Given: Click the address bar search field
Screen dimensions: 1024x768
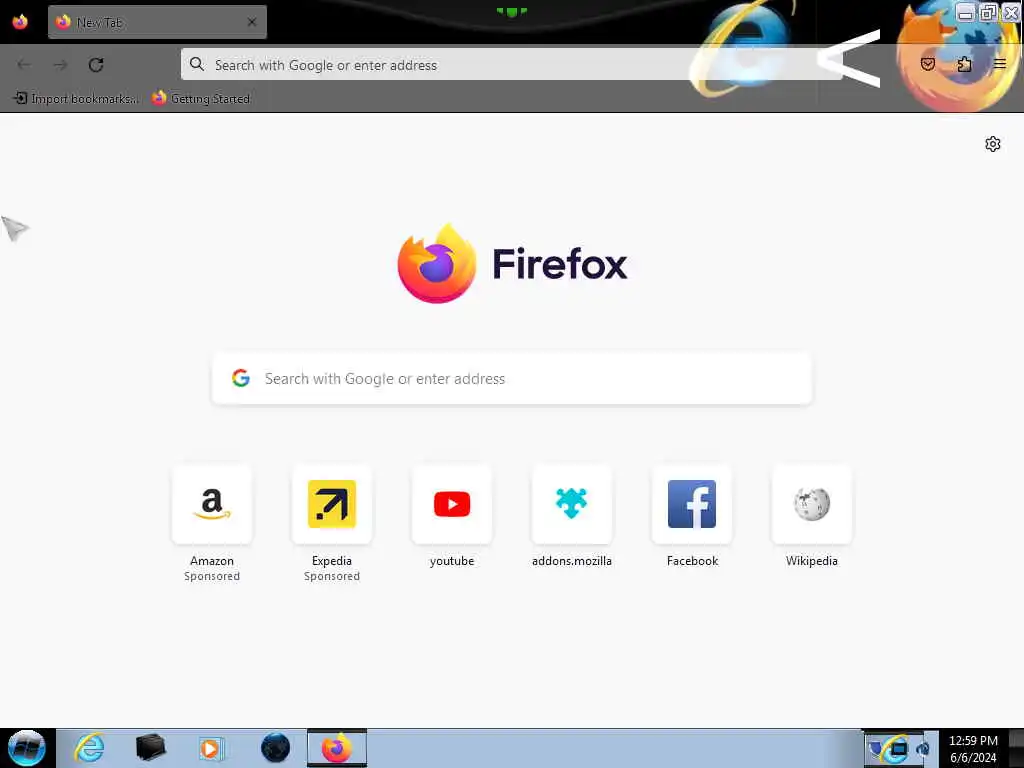Looking at the screenshot, I should (511, 65).
